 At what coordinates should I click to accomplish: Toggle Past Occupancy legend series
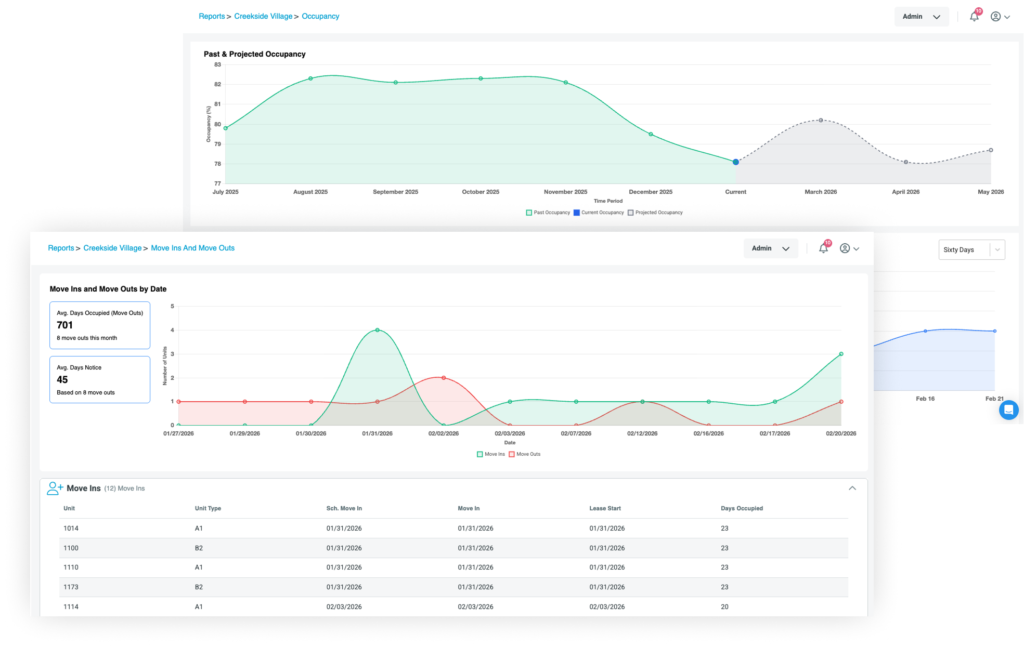click(550, 212)
